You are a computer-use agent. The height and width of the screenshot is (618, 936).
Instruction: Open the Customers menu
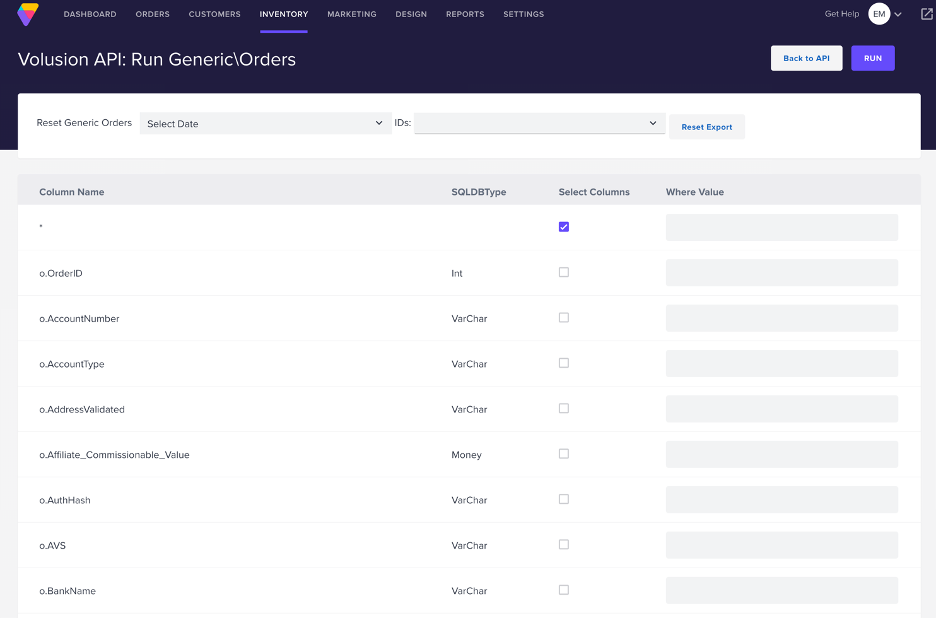click(214, 14)
